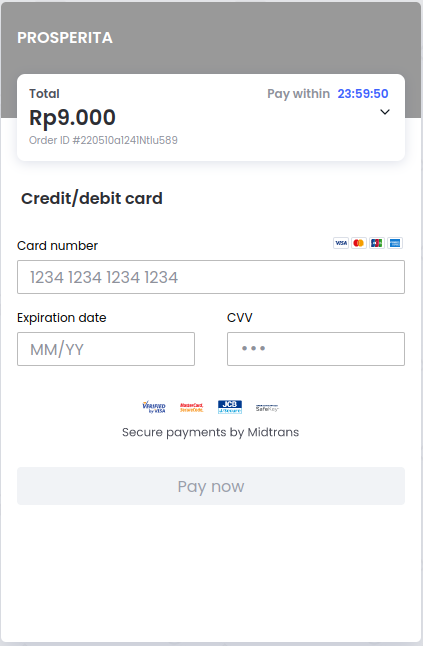The image size is (423, 646).
Task: Click the 23:59:50 countdown timer
Action: [x=363, y=94]
